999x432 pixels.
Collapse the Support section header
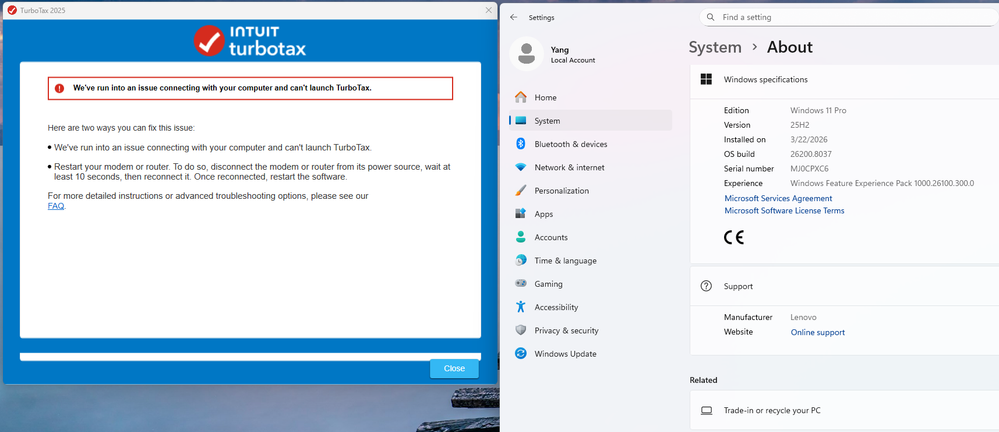[845, 286]
